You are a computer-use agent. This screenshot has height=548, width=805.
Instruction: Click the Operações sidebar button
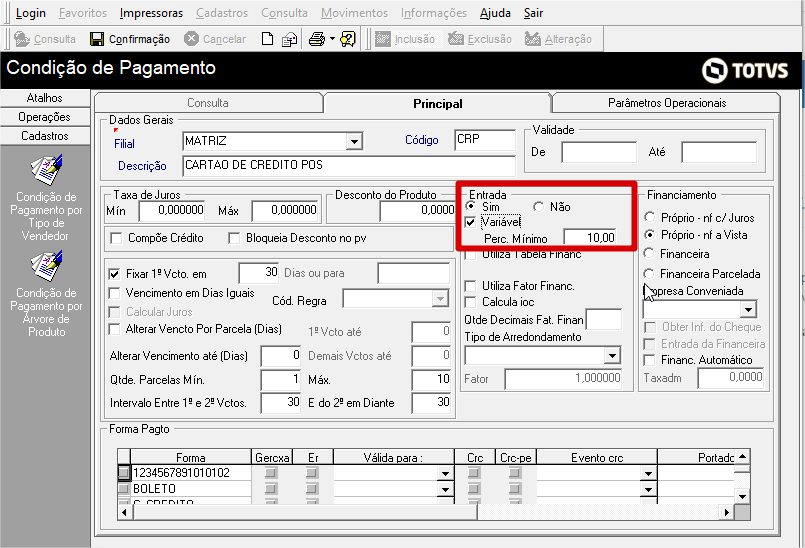tap(45, 117)
